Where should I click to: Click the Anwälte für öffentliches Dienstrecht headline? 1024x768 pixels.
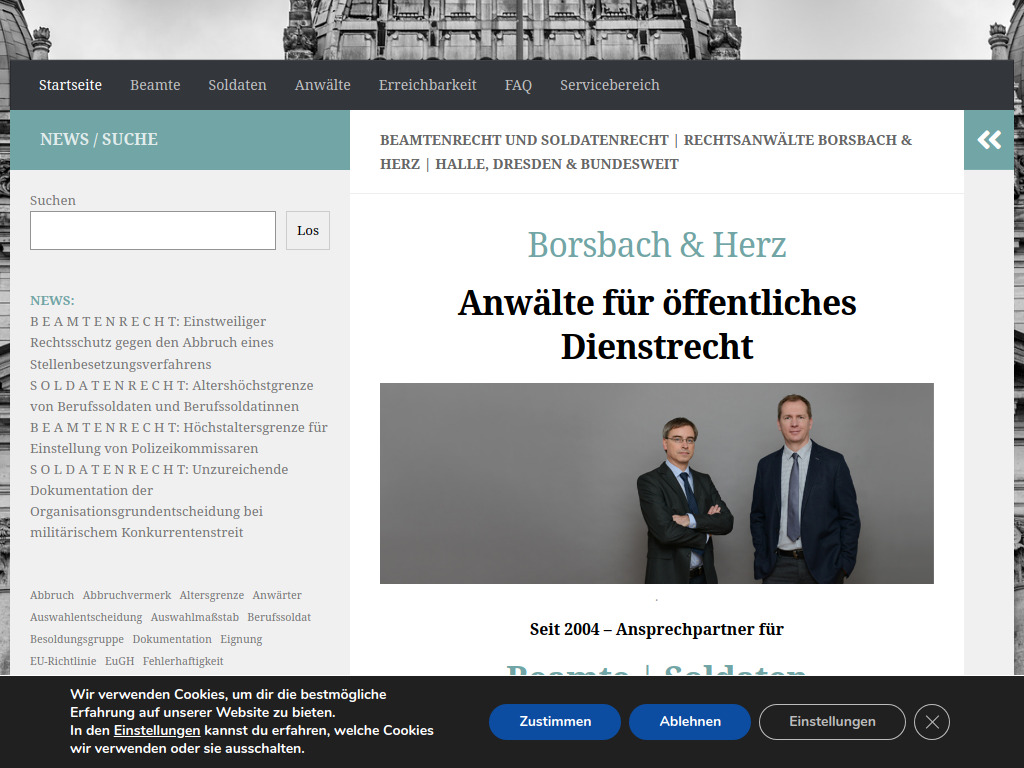657,325
